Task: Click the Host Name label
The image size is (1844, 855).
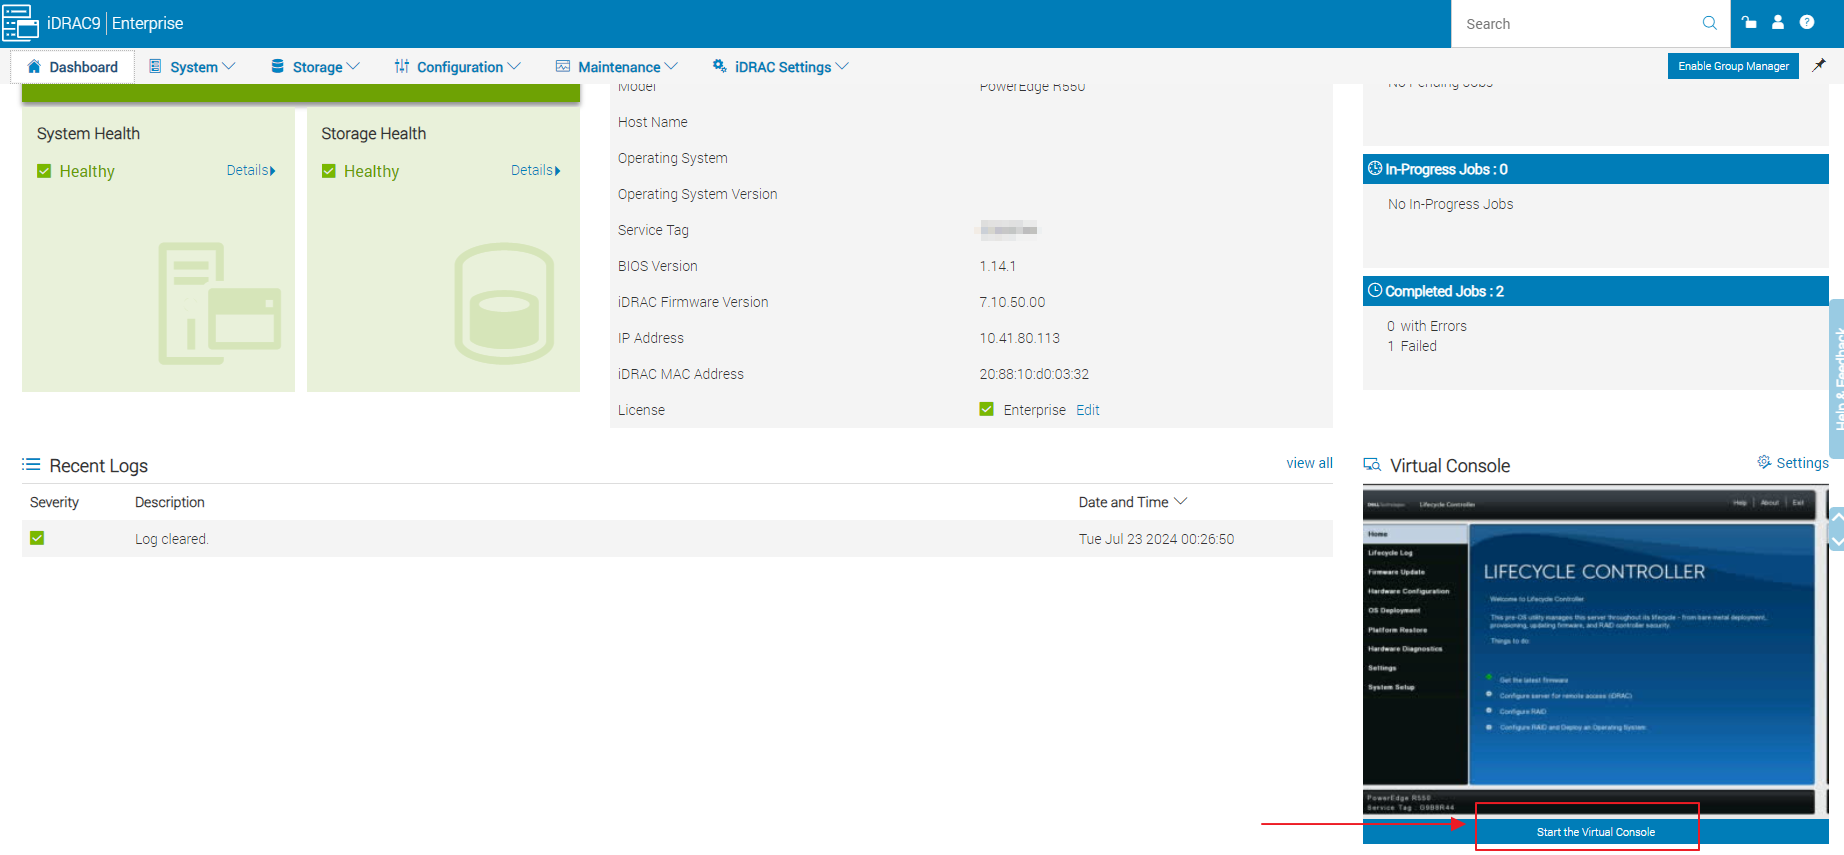Action: tap(653, 122)
